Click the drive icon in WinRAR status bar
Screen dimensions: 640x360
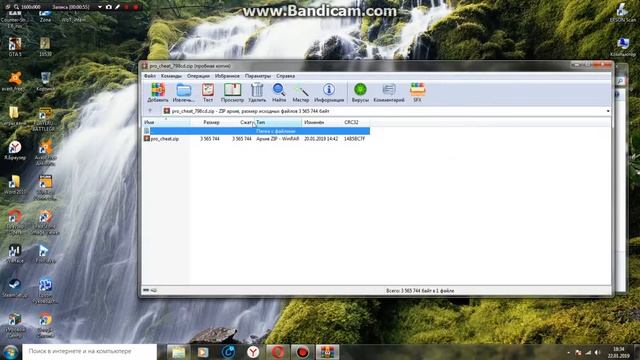point(146,290)
